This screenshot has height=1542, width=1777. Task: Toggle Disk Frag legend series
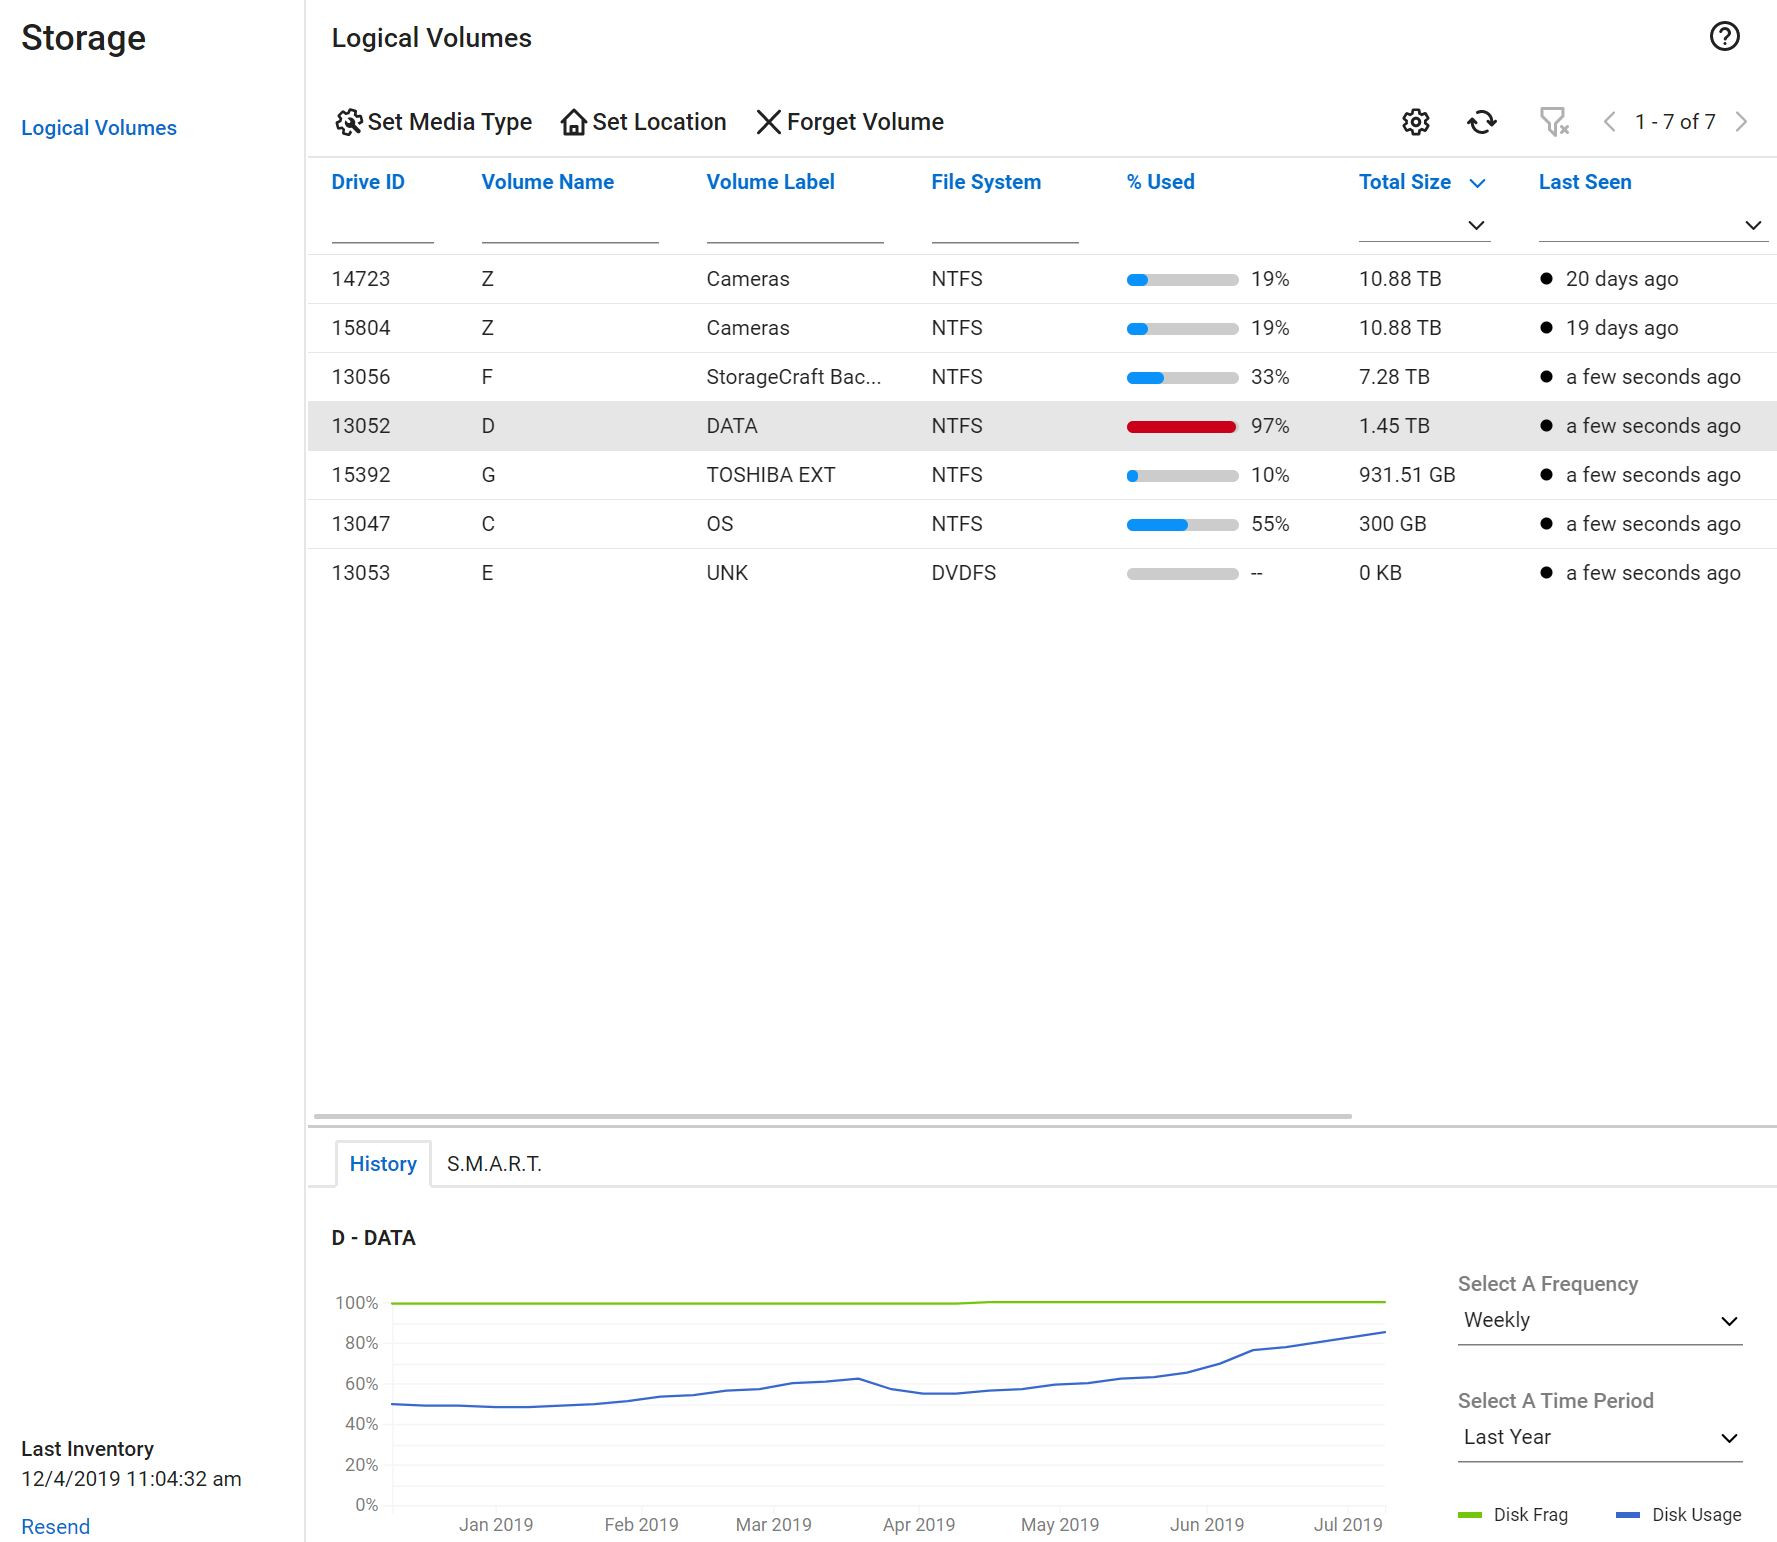tap(1512, 1515)
